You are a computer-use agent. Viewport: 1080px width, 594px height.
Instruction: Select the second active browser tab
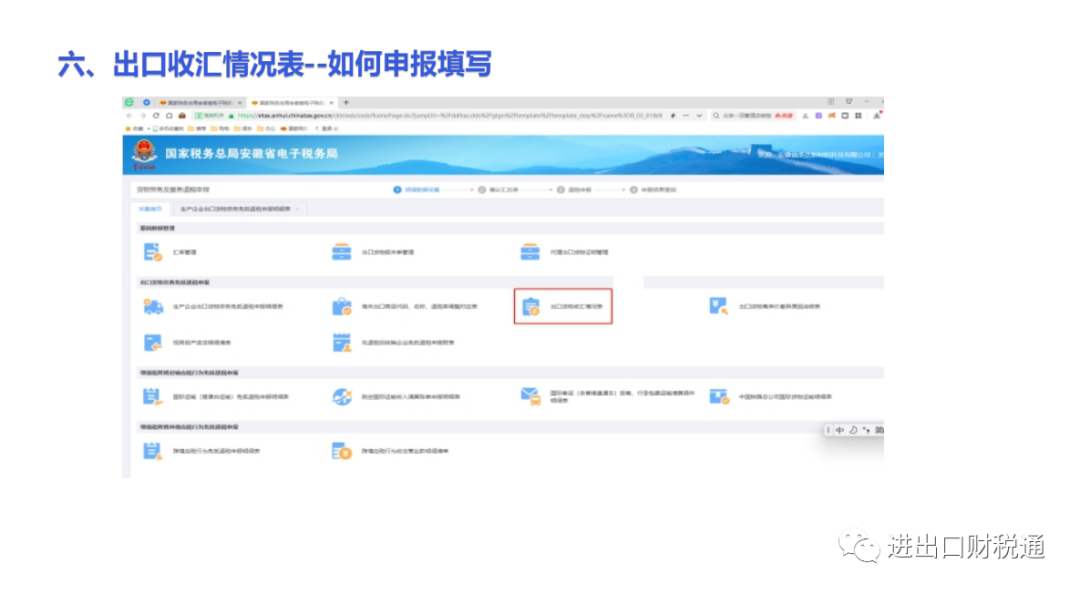(x=291, y=103)
